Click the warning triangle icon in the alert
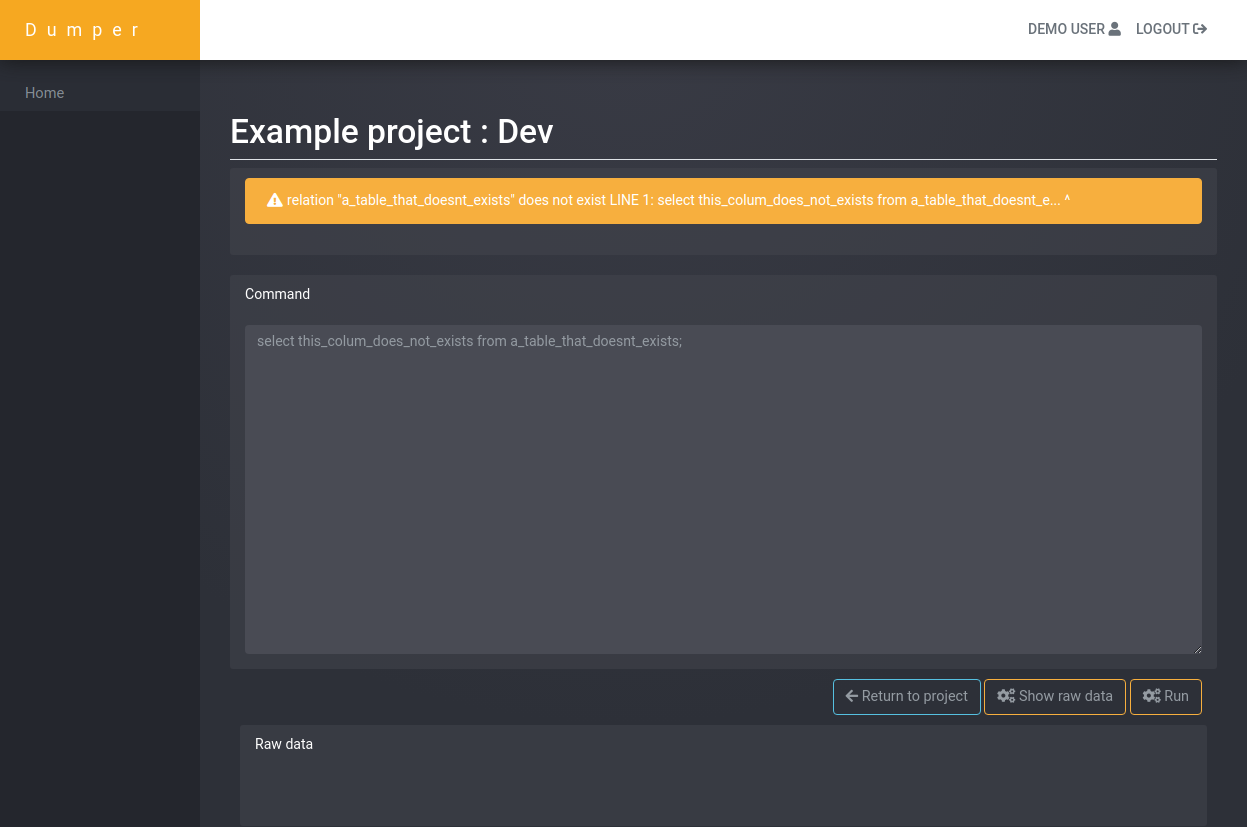 275,200
